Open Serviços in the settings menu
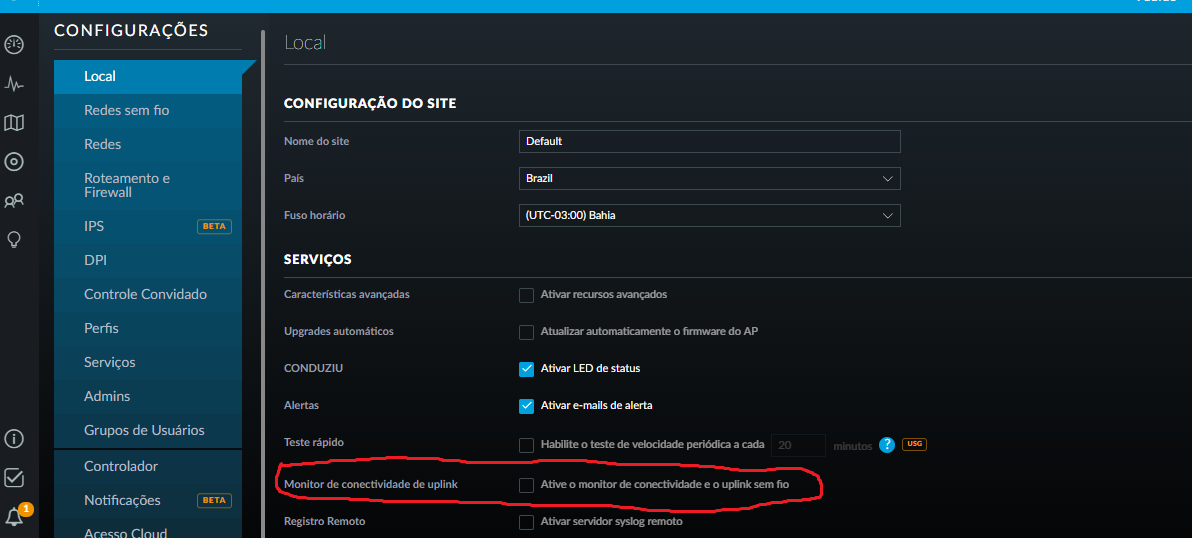This screenshot has height=538, width=1192. (x=148, y=362)
